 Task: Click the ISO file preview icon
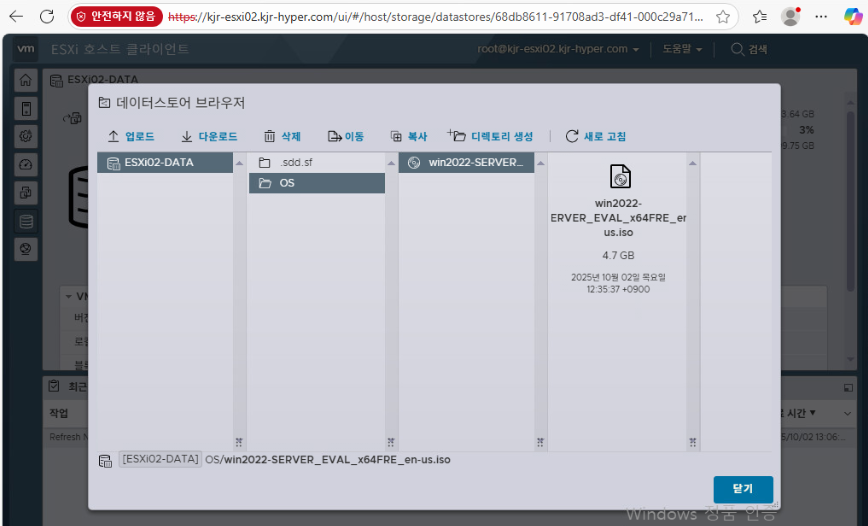(x=620, y=177)
